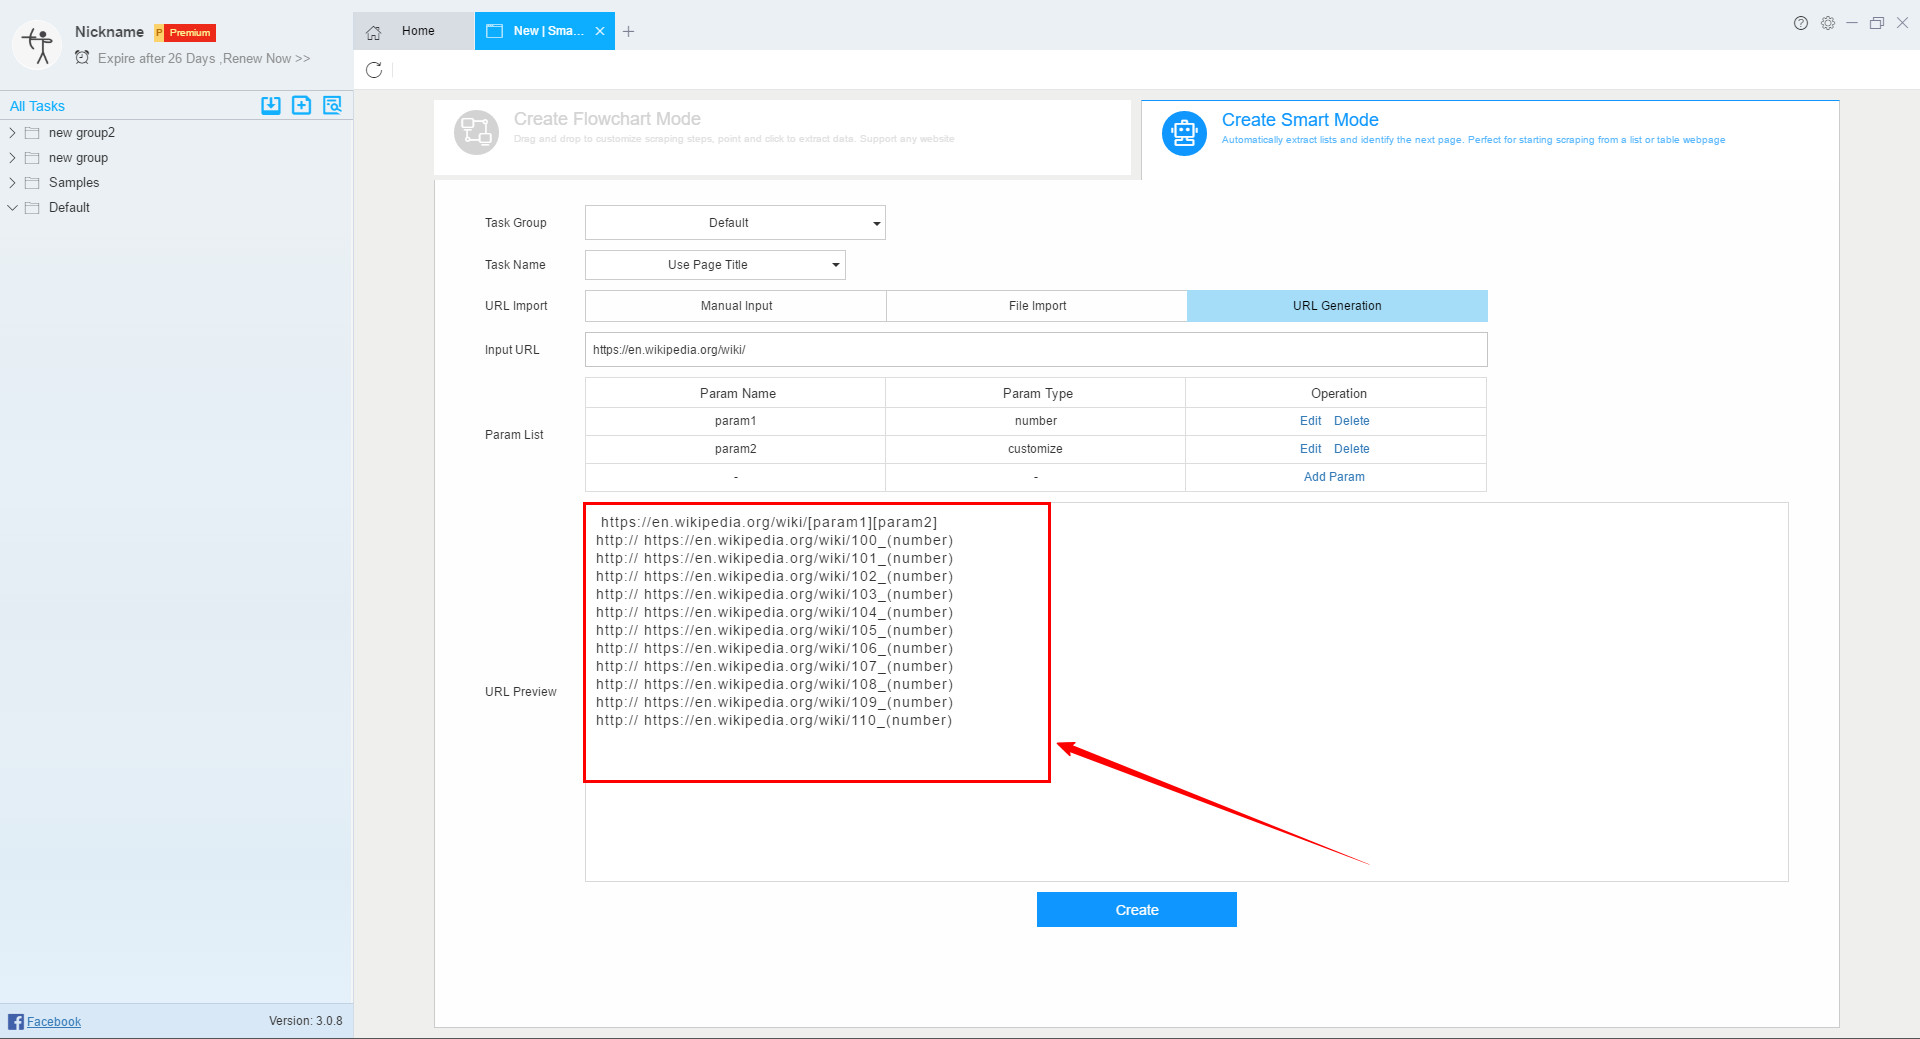Click the Nickname label
This screenshot has width=1920, height=1039.
109,32
